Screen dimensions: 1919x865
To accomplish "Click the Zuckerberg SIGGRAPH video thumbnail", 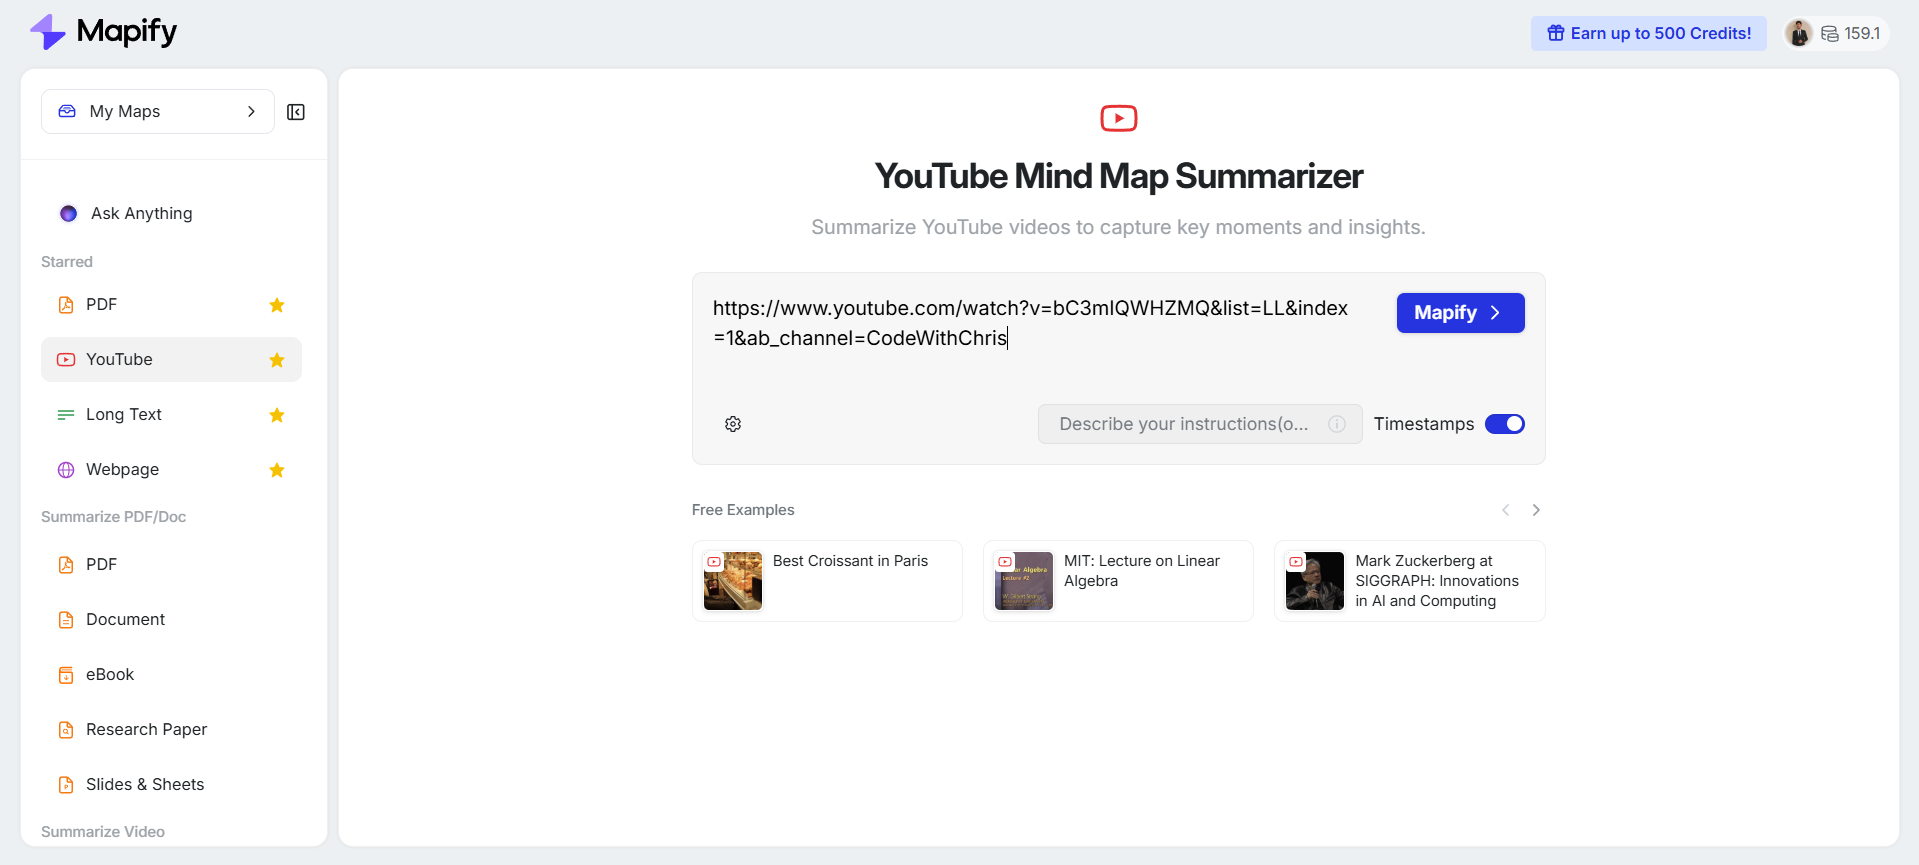I will point(1315,581).
